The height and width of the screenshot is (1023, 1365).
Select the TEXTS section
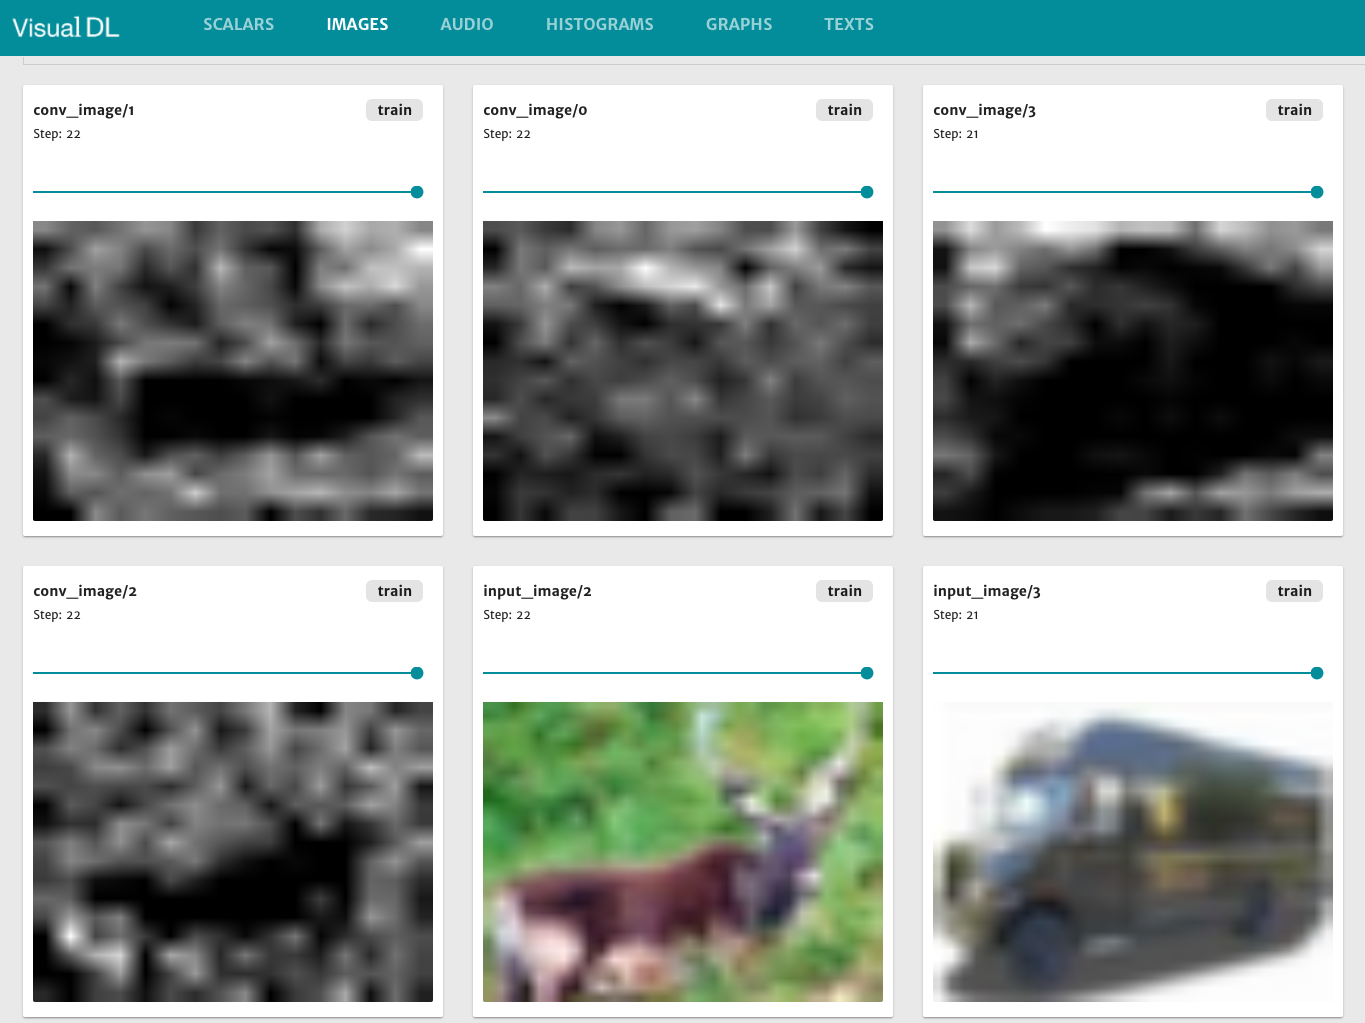(x=848, y=24)
